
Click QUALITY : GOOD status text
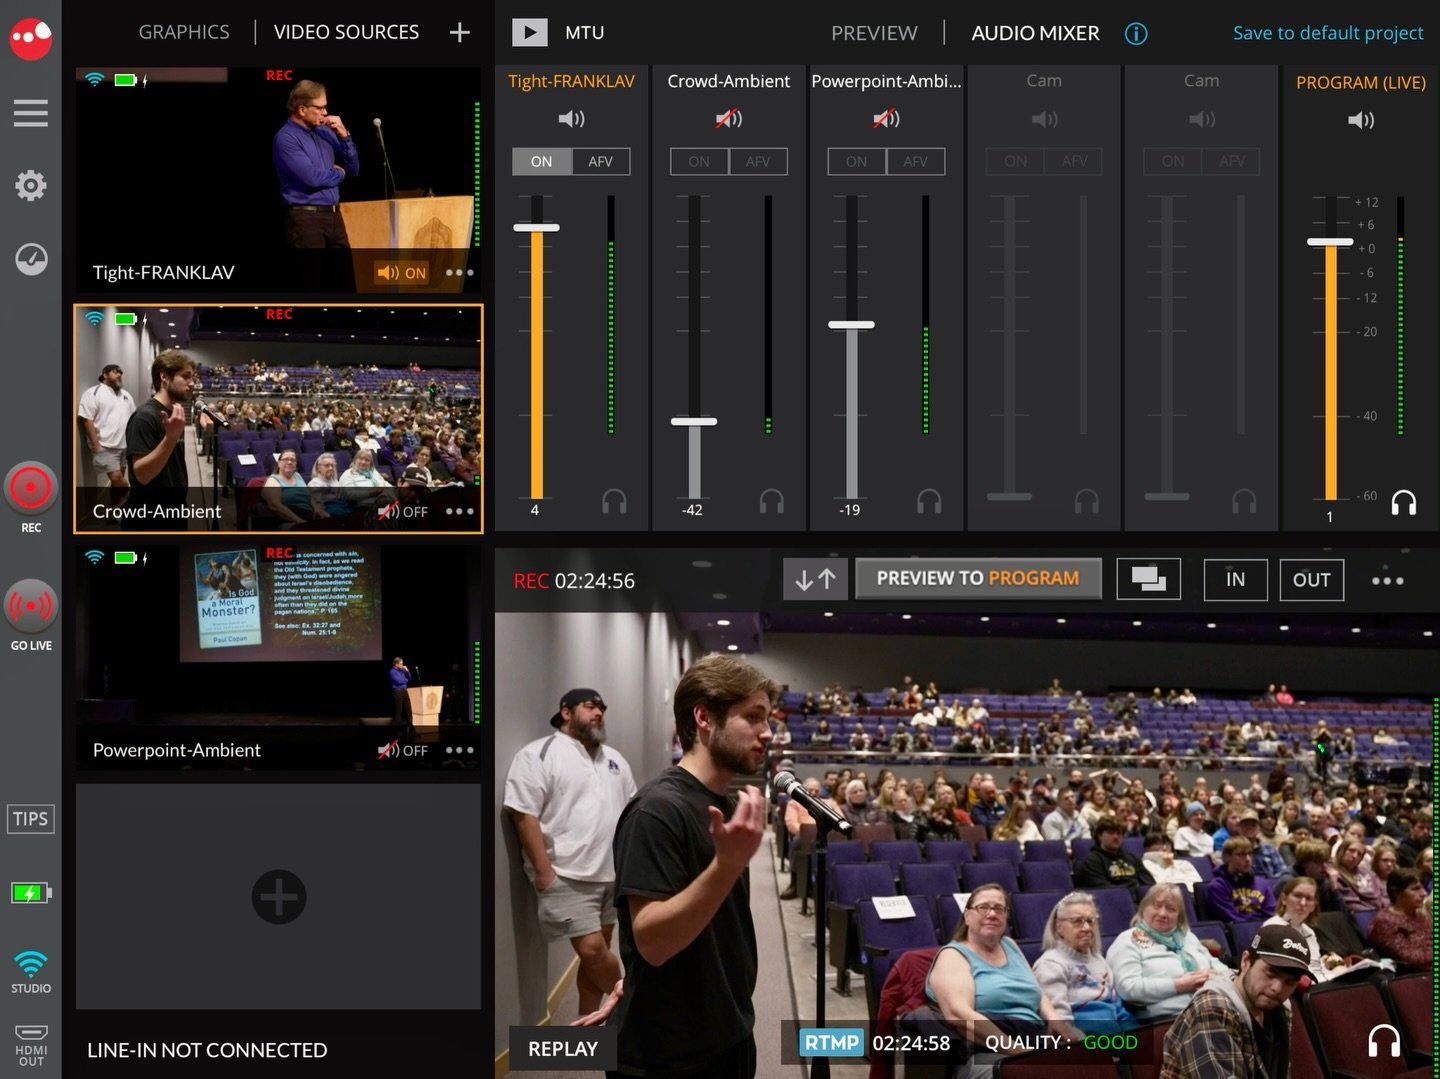pyautogui.click(x=1061, y=1043)
